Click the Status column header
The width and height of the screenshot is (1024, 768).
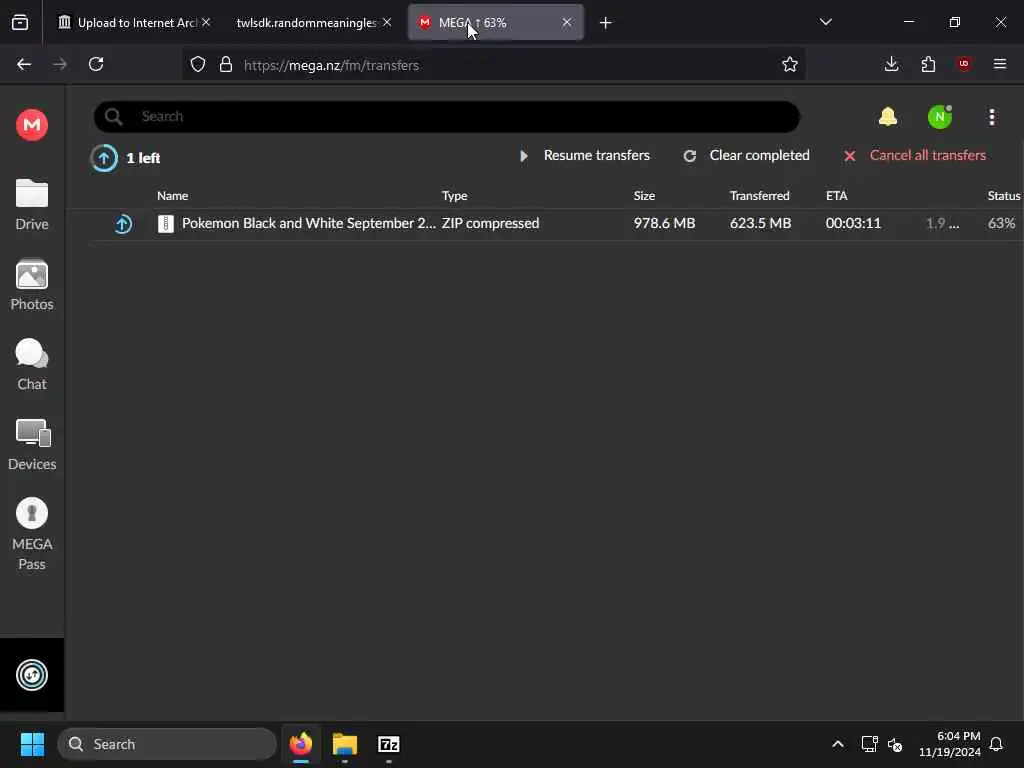pyautogui.click(x=1004, y=195)
